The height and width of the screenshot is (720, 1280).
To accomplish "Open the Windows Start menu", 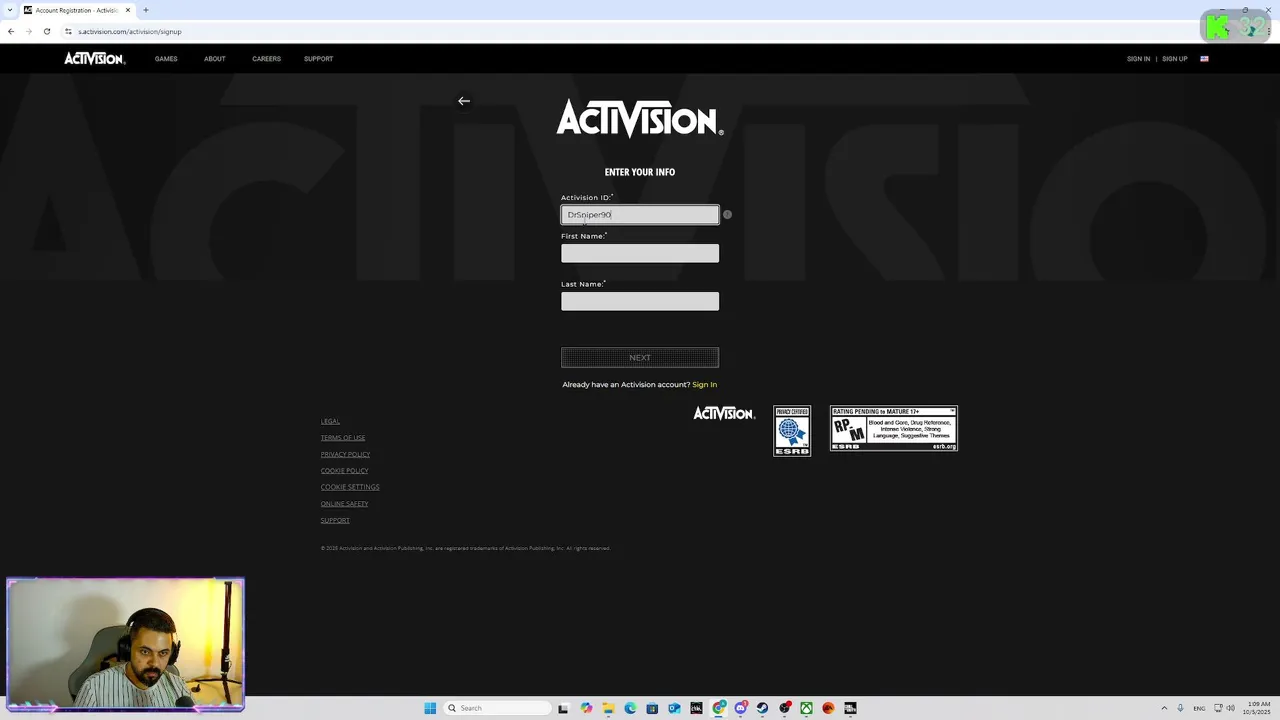I will tap(430, 708).
